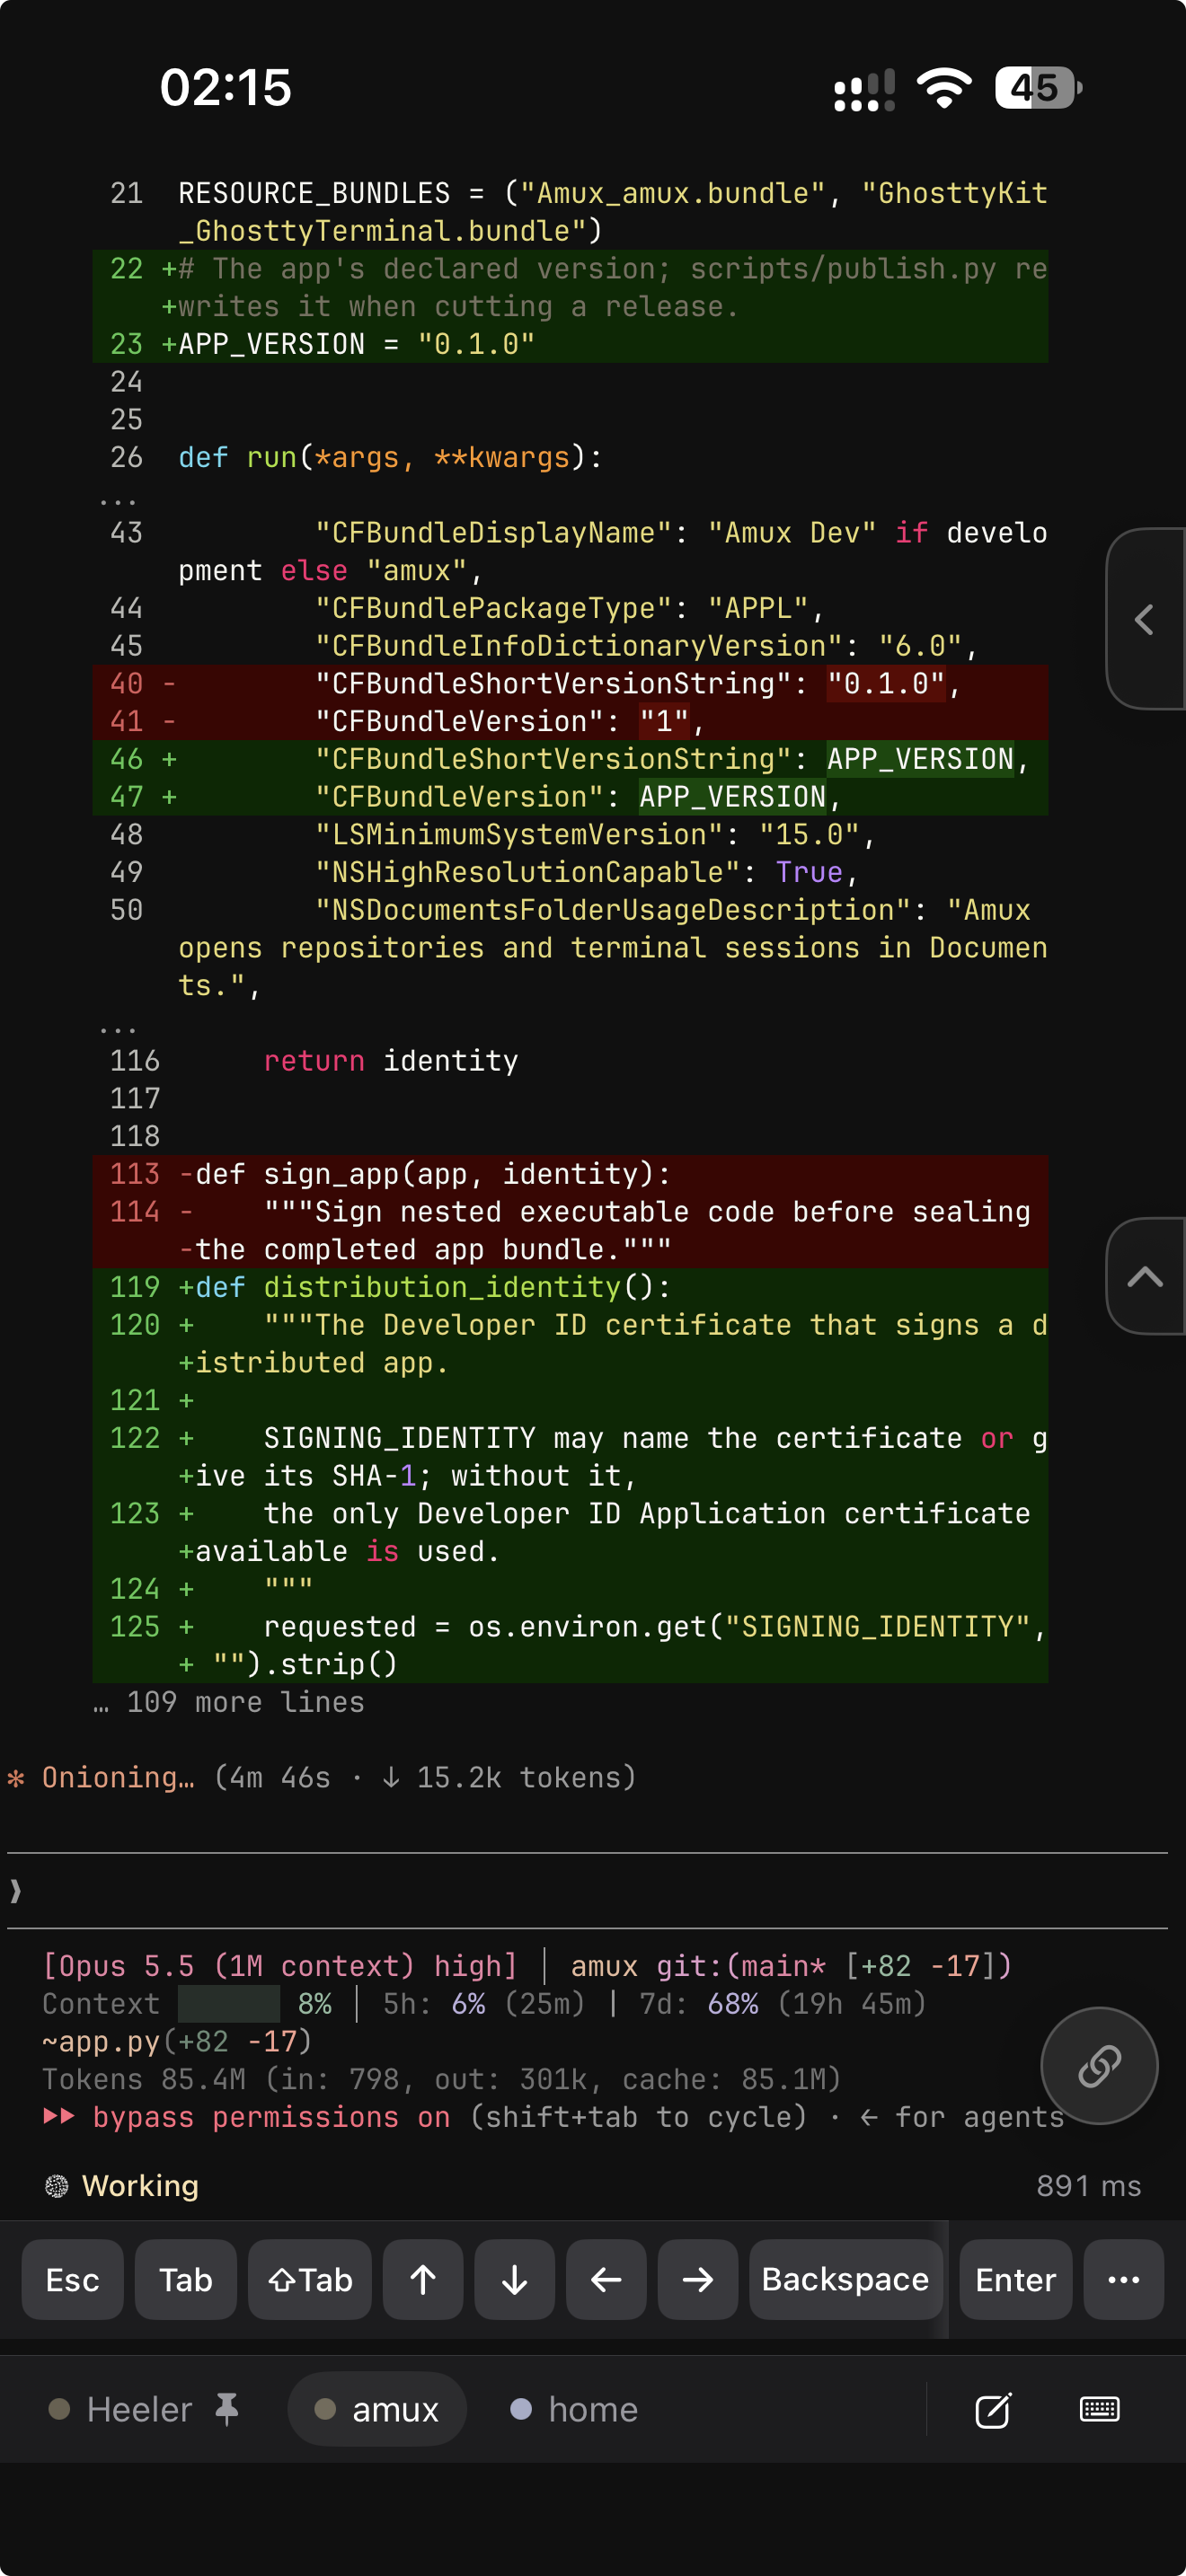
Task: Focus the terminal prompt input line
Action: click(x=588, y=1890)
